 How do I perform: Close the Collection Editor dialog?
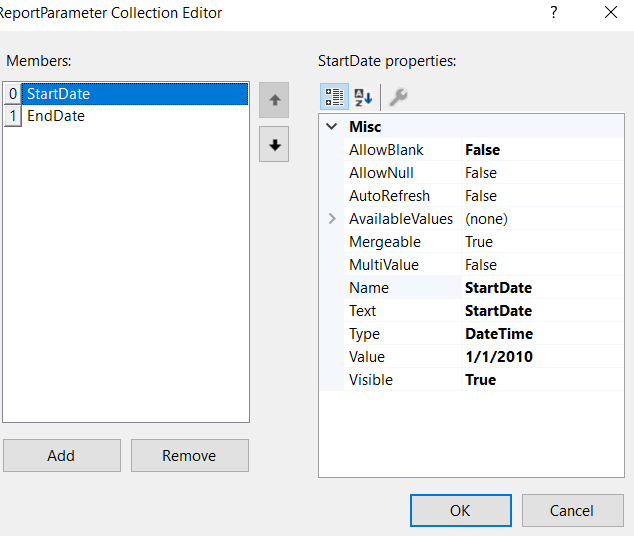[x=611, y=13]
